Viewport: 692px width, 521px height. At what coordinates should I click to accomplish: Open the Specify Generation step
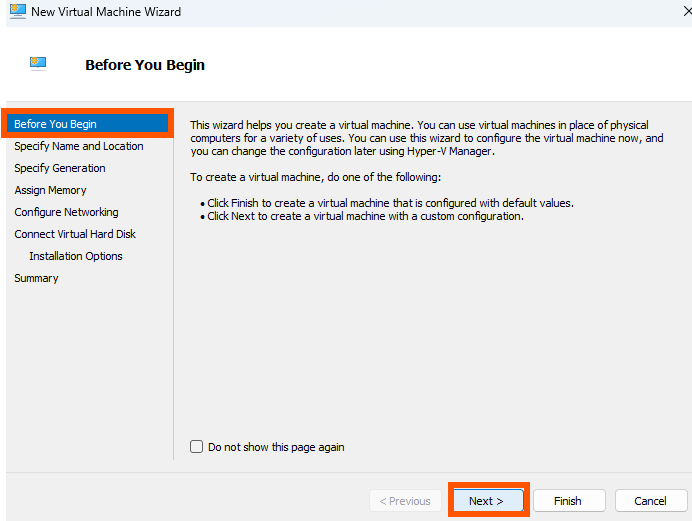[x=60, y=168]
